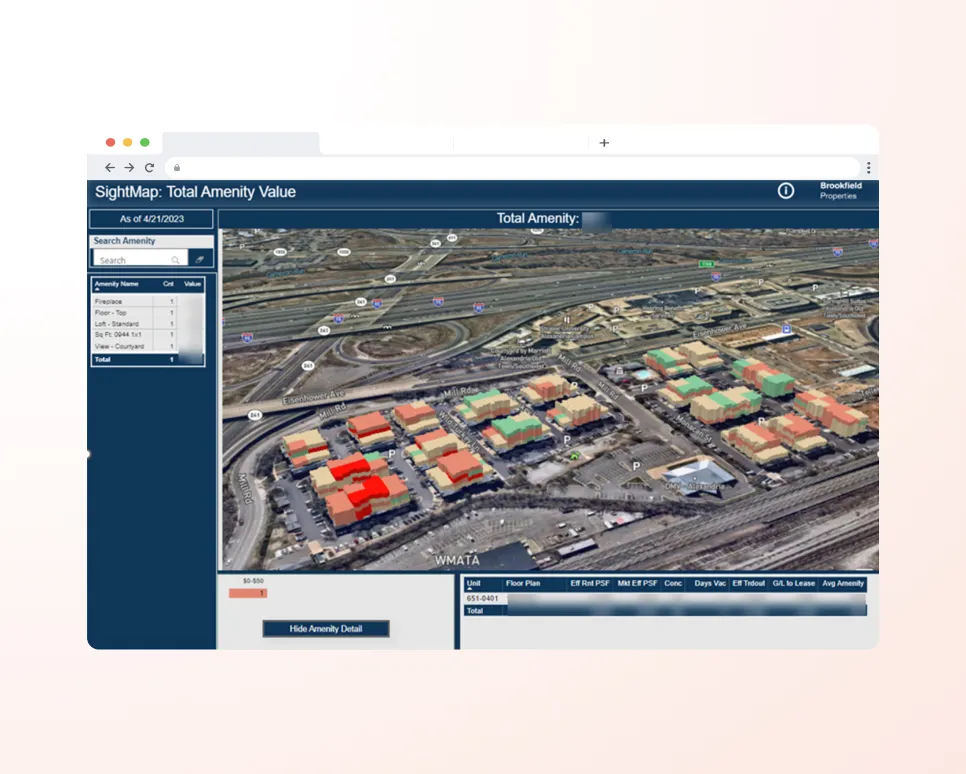
Task: Click the Hide Amenity Detail button
Action: click(x=326, y=629)
